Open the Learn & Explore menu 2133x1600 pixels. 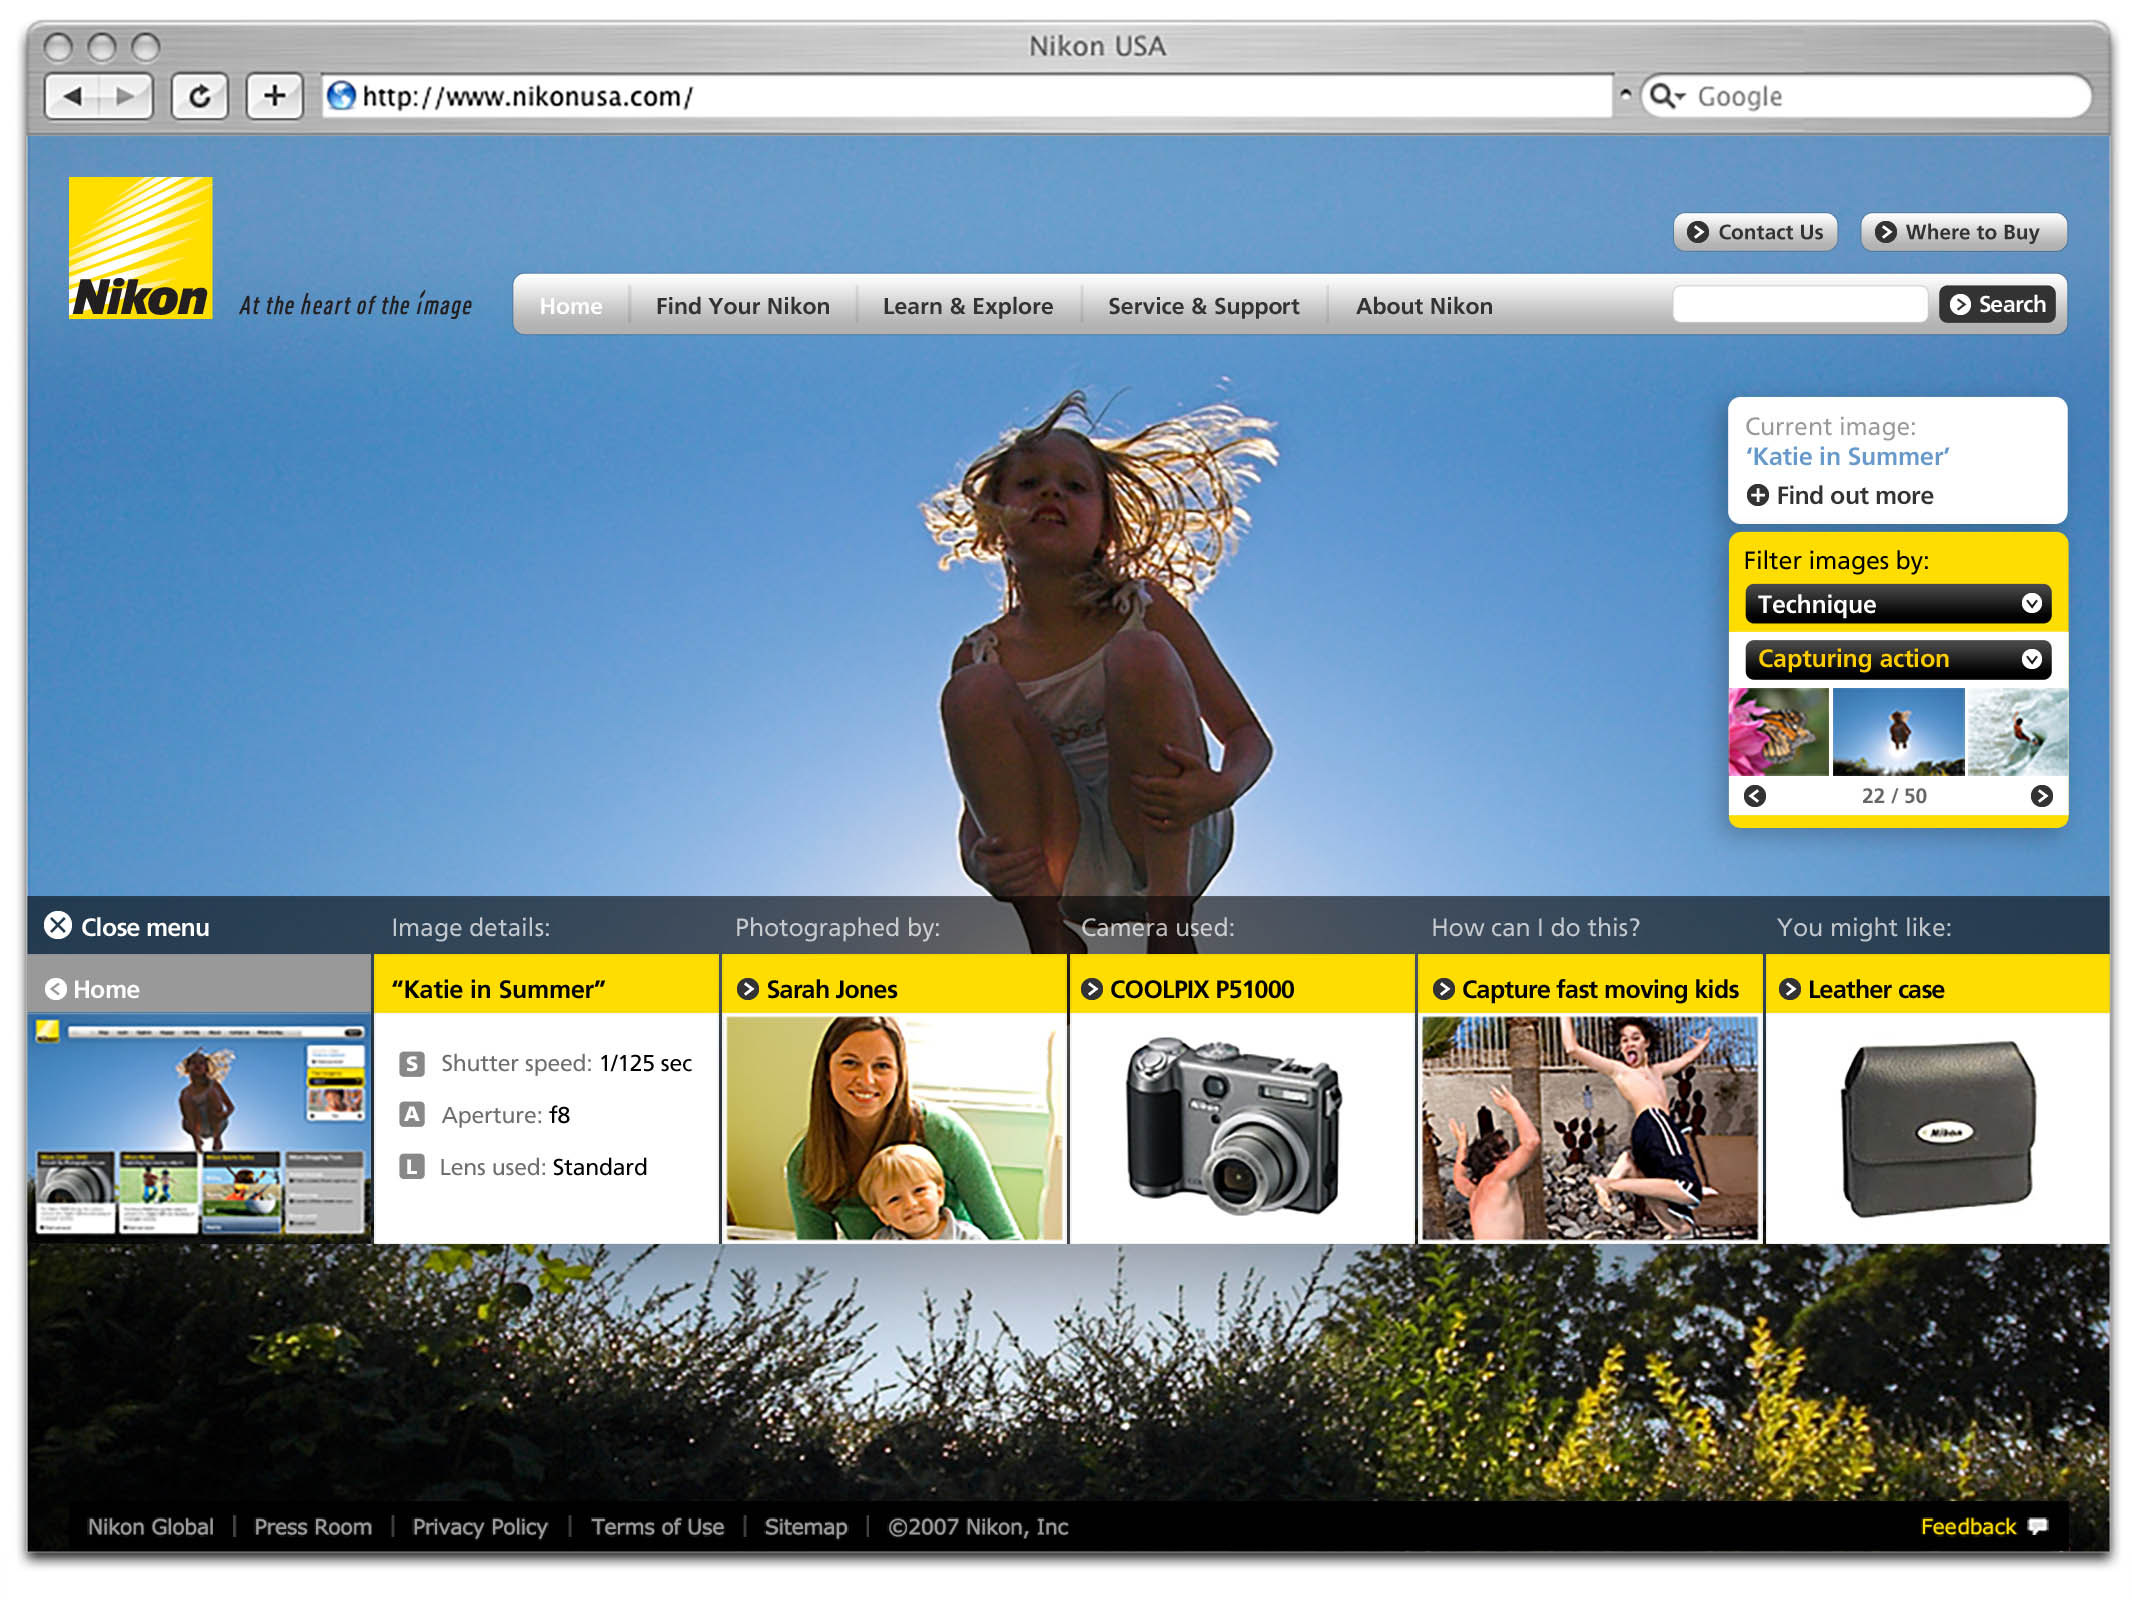967,306
